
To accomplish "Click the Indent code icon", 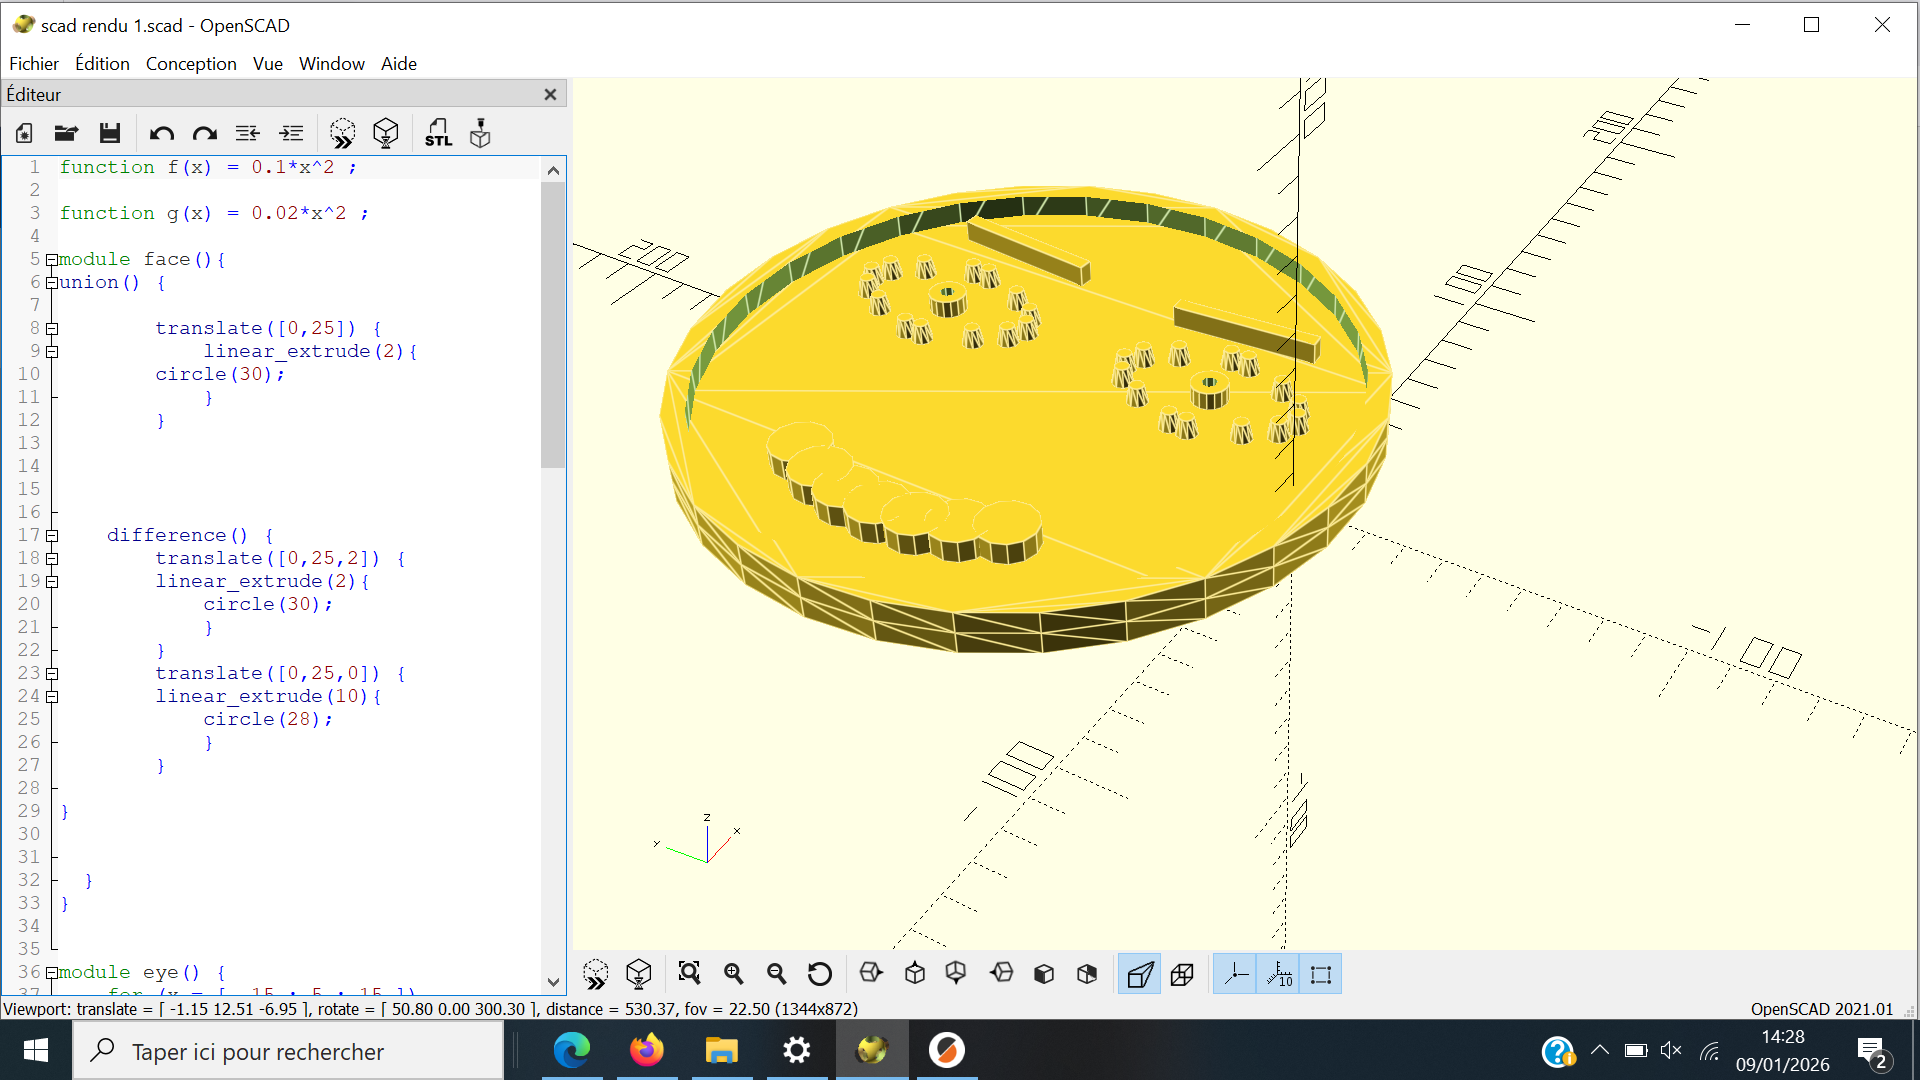I will tap(291, 133).
